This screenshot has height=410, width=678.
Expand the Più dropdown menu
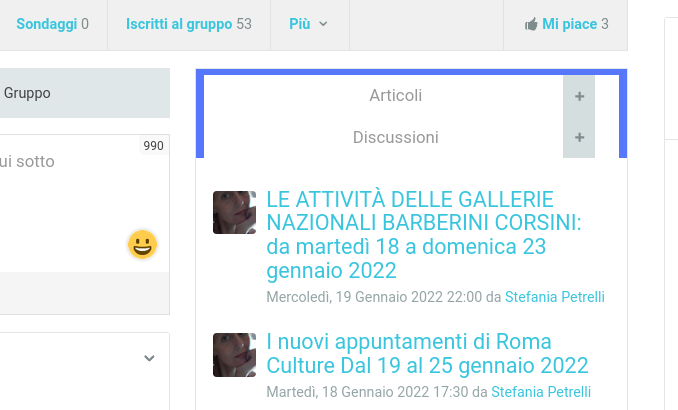pos(308,24)
